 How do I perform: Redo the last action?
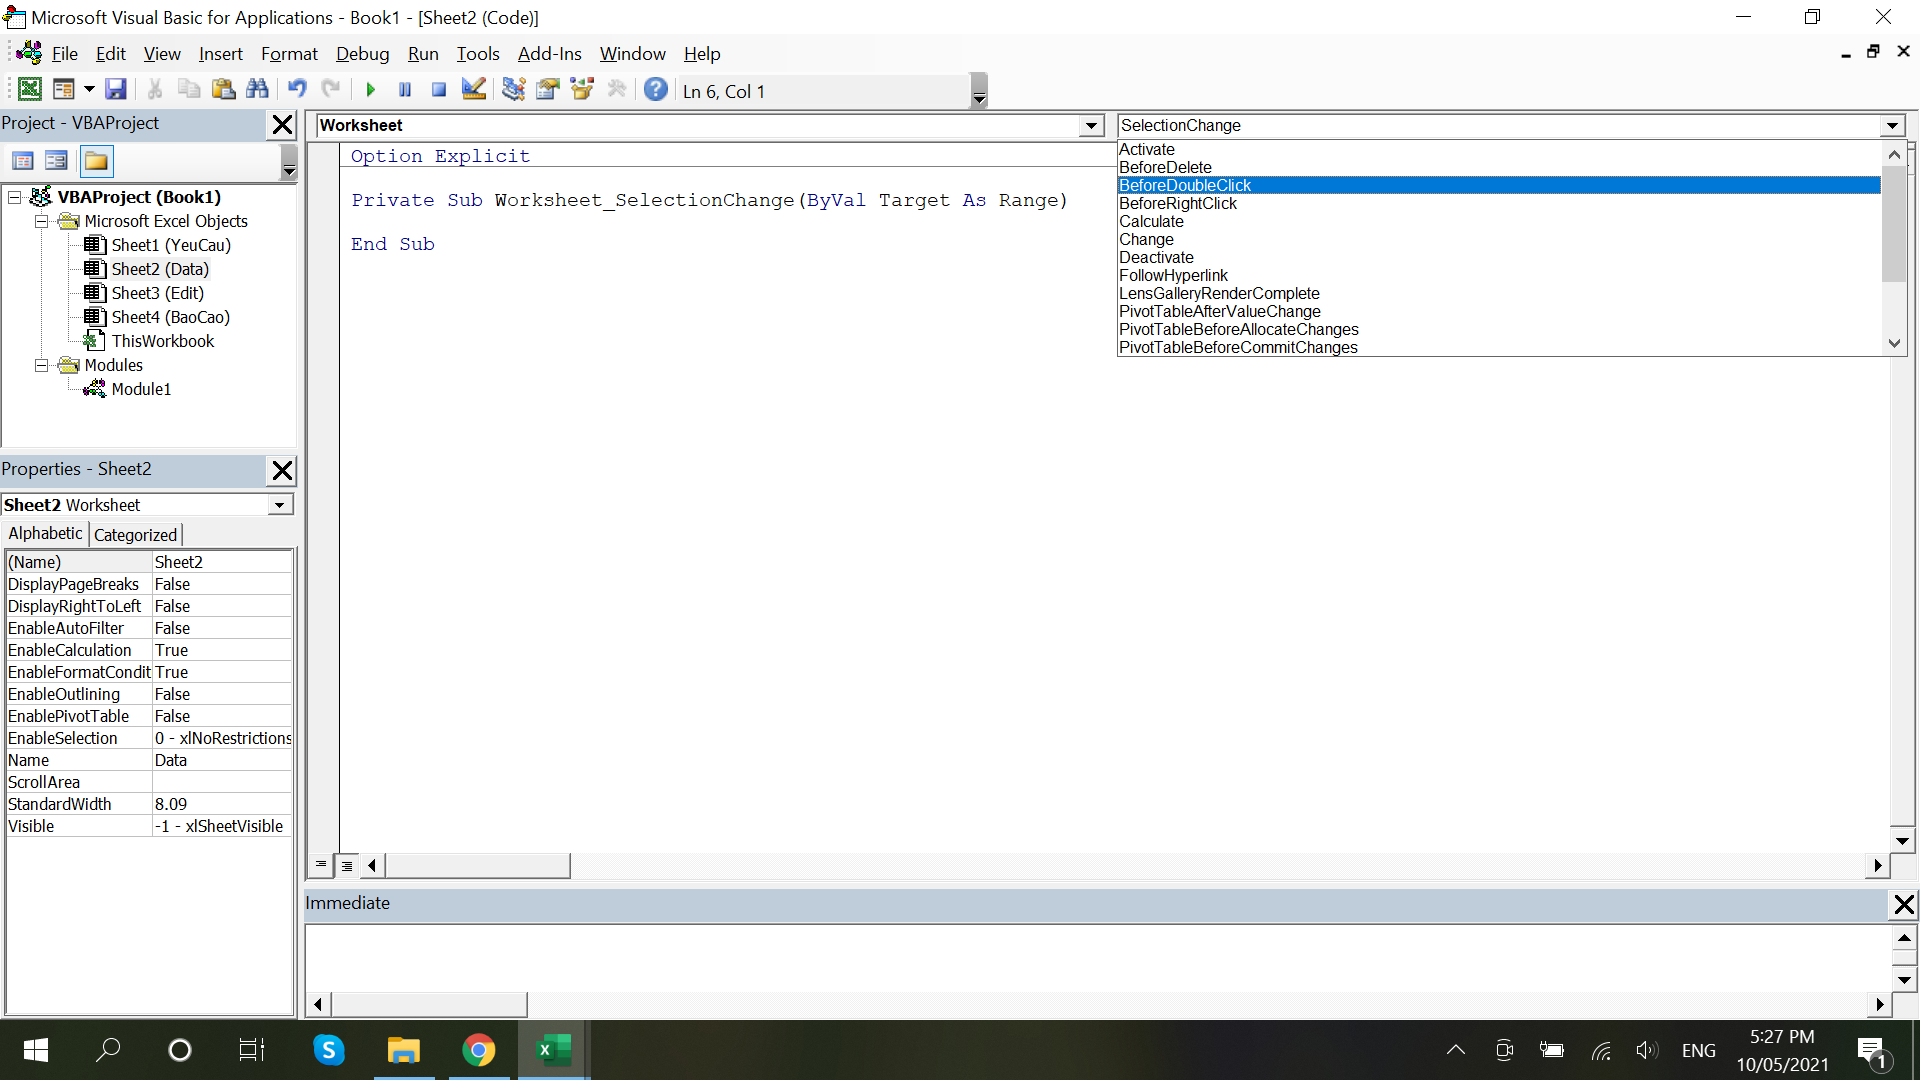pos(331,90)
